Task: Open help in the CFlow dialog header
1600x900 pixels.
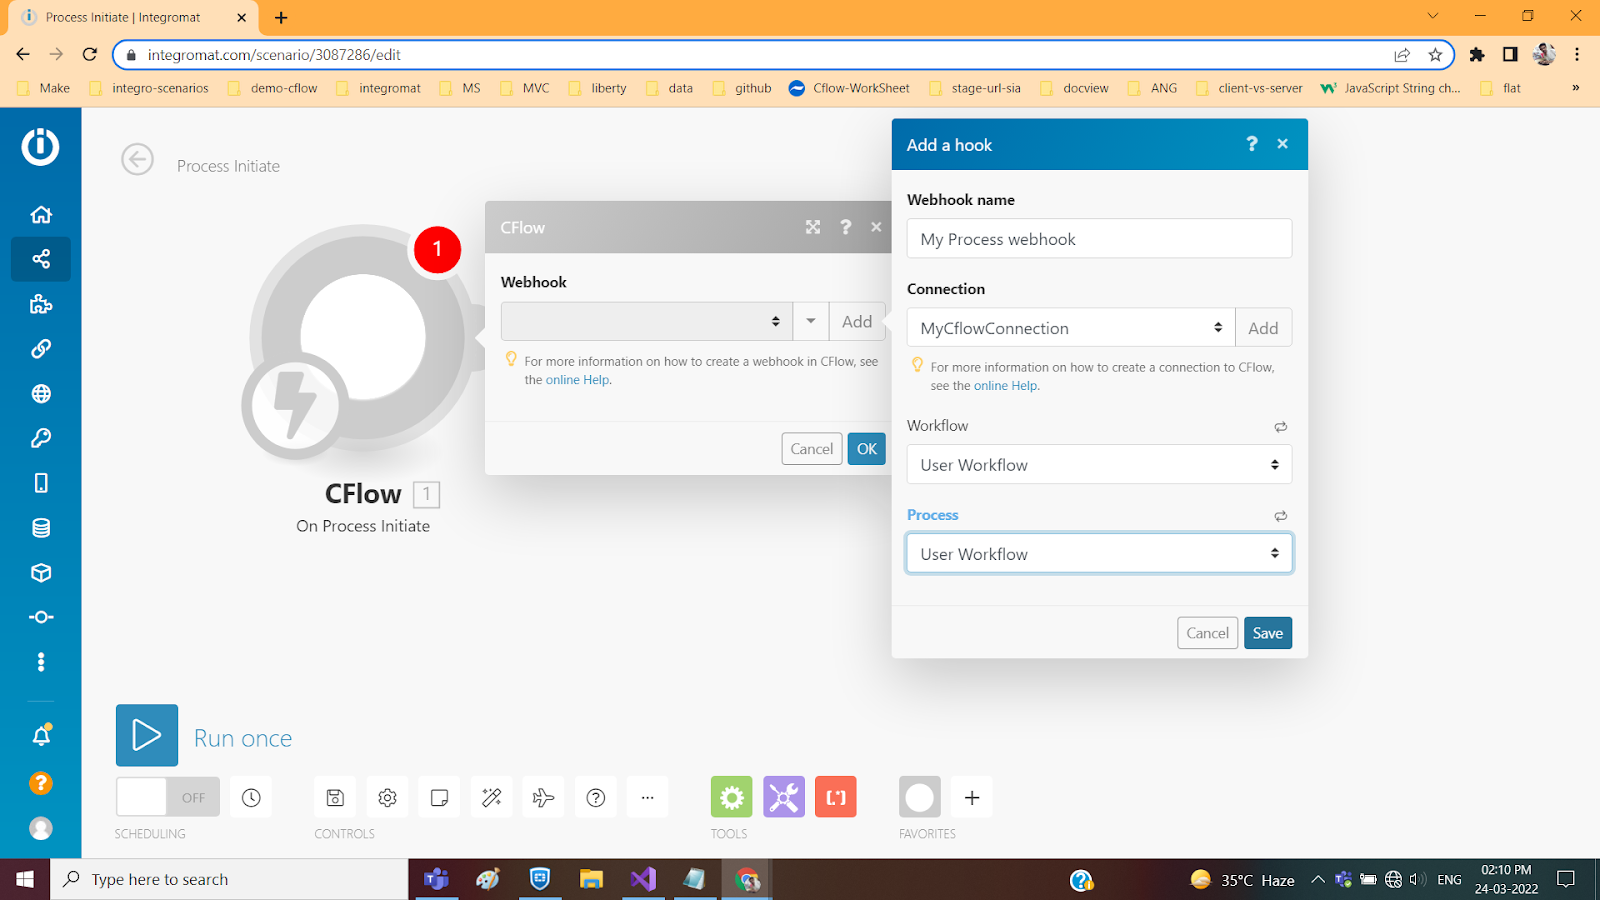Action: [x=846, y=227]
